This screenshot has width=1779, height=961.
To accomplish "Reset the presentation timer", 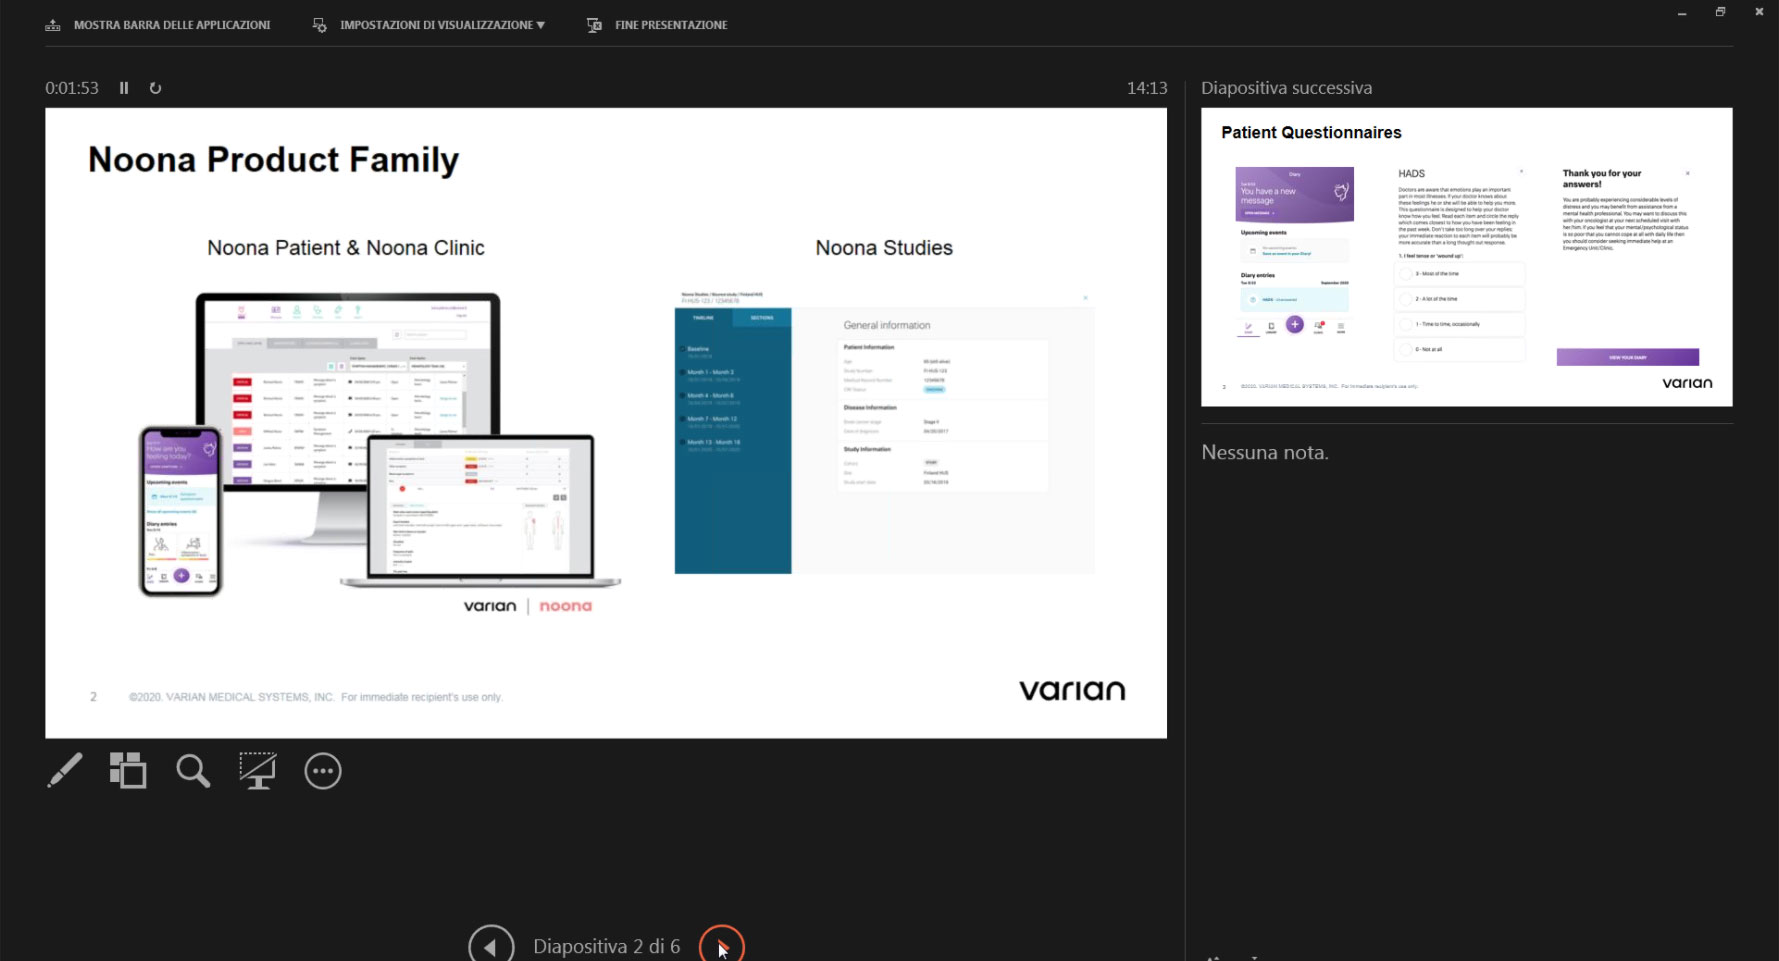I will tap(155, 88).
